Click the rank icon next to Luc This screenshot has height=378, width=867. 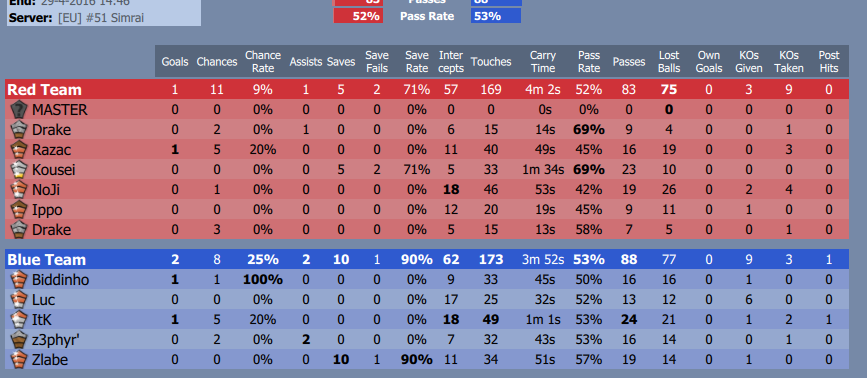(19, 300)
